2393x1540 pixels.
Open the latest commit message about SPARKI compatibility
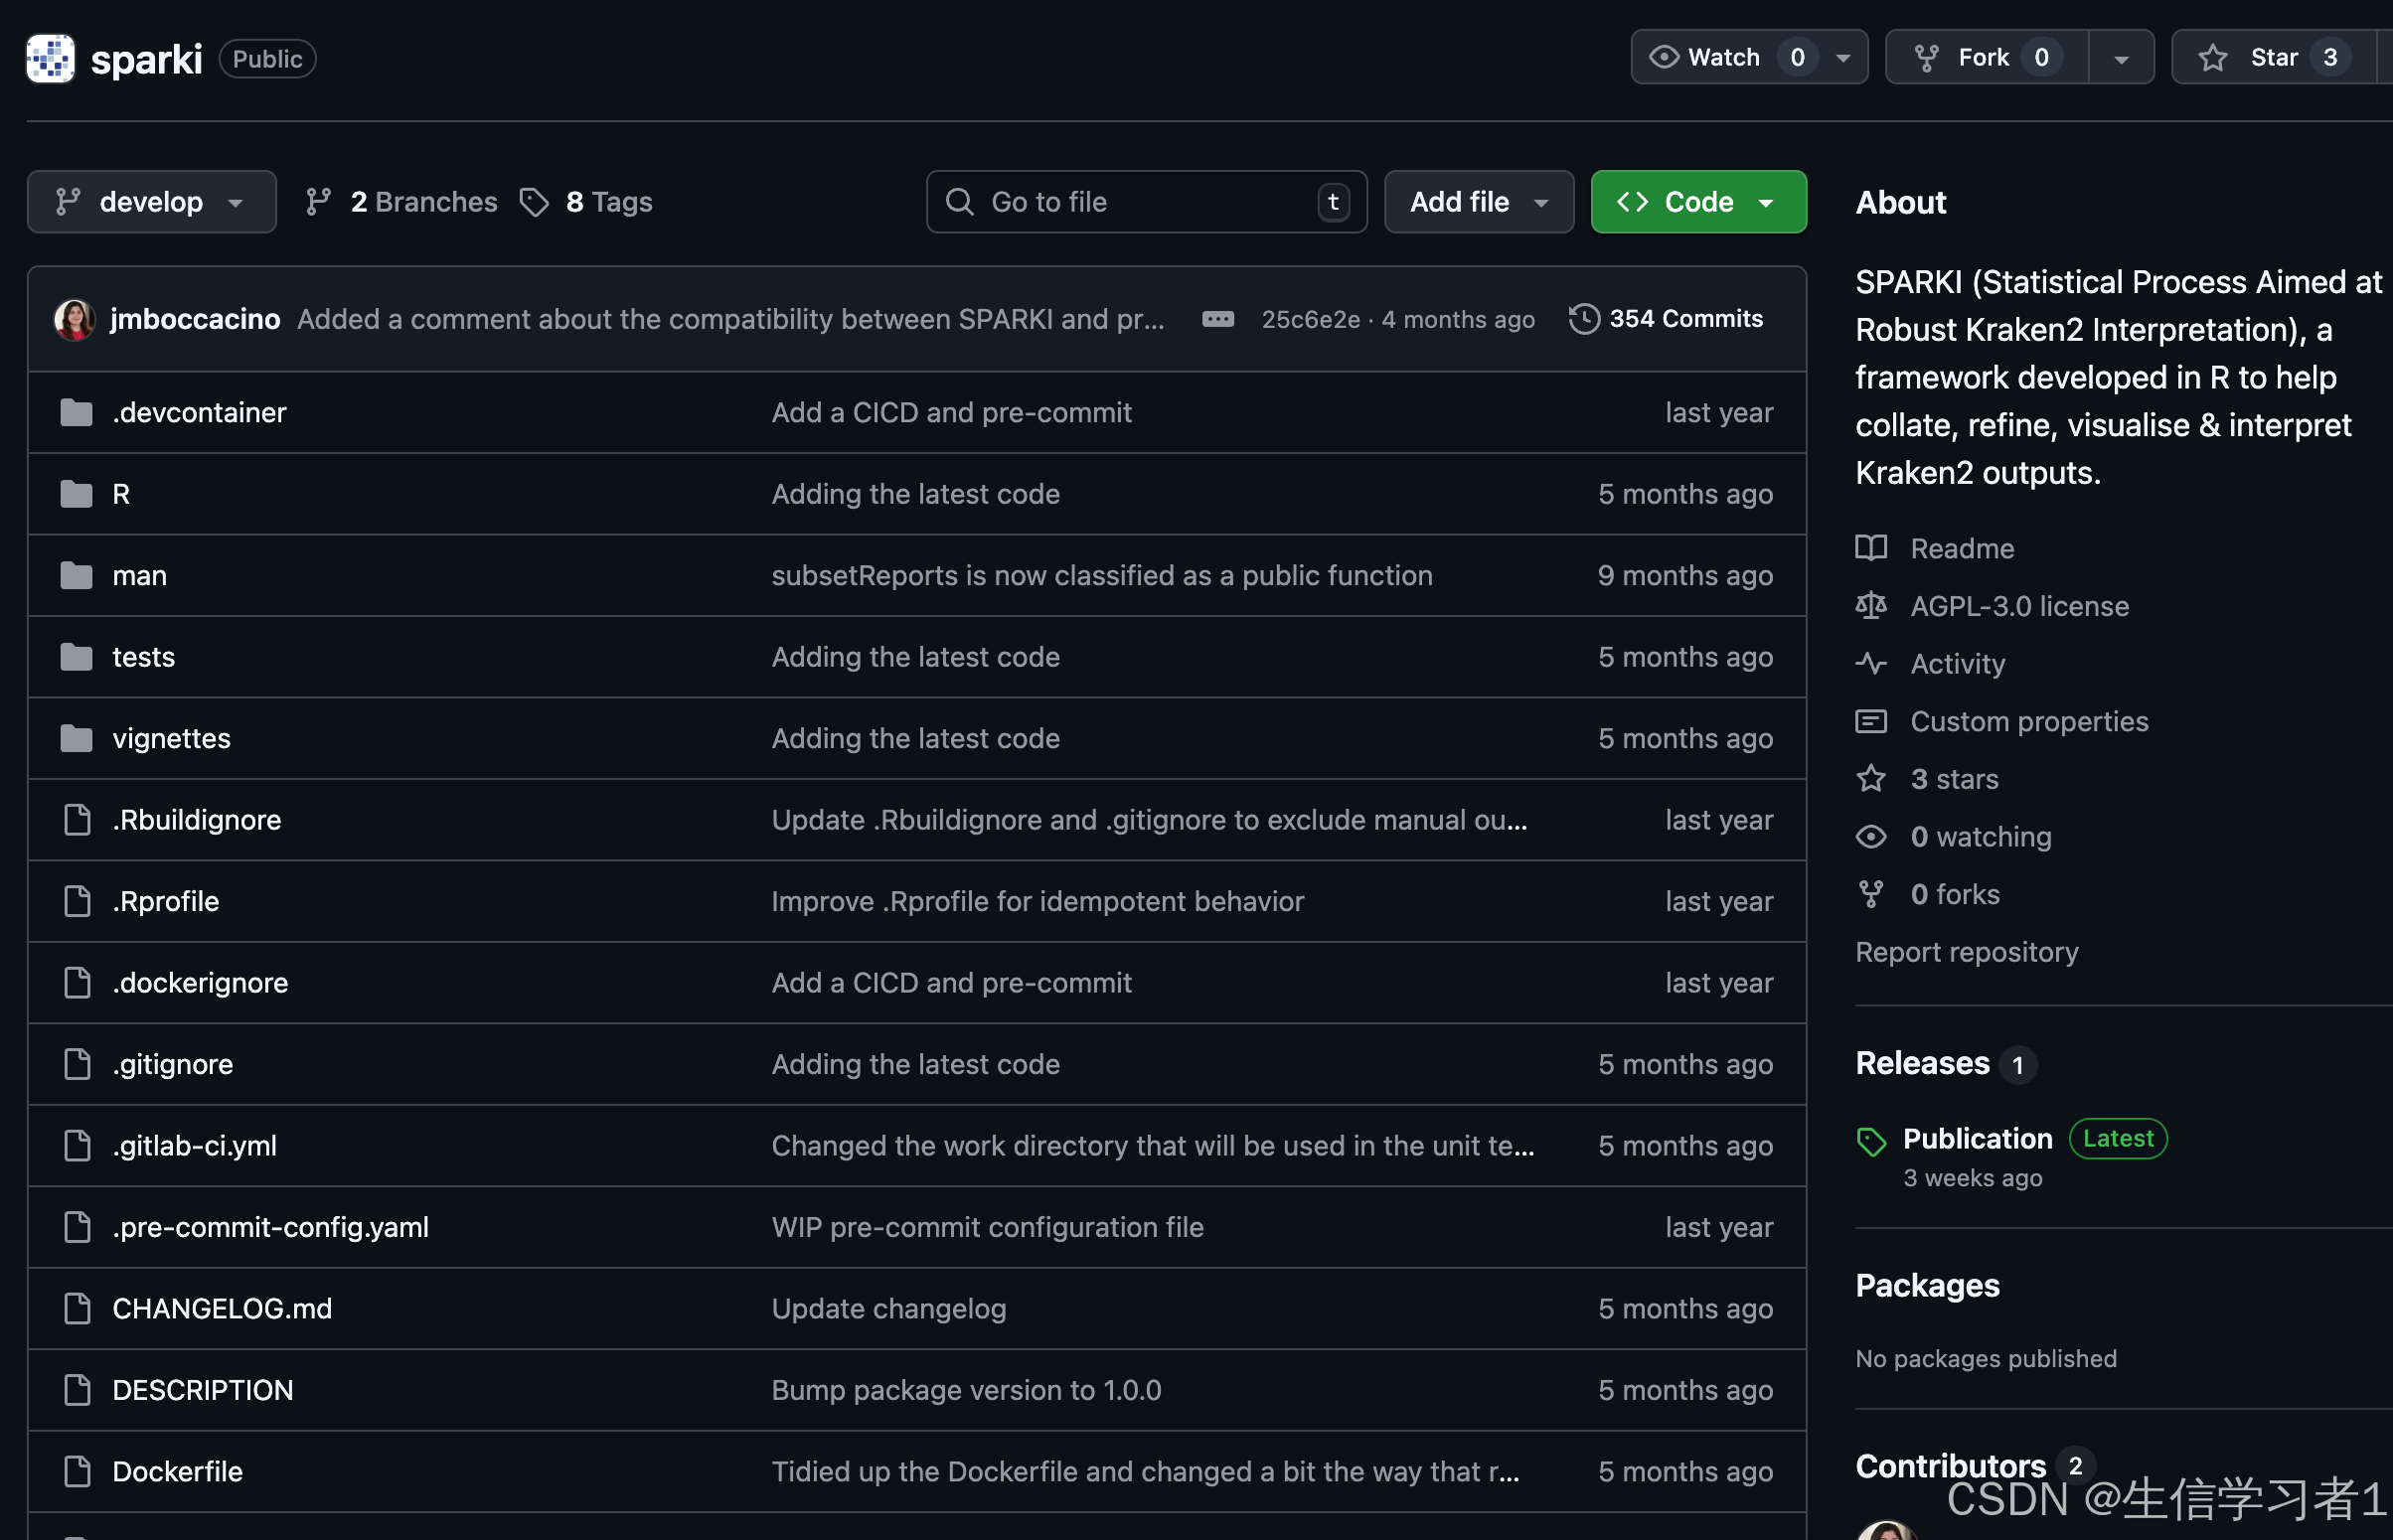731,319
